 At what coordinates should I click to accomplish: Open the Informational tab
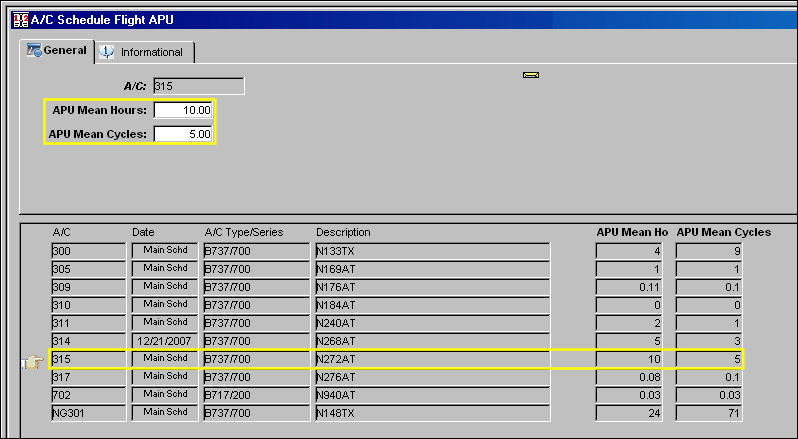[x=145, y=52]
